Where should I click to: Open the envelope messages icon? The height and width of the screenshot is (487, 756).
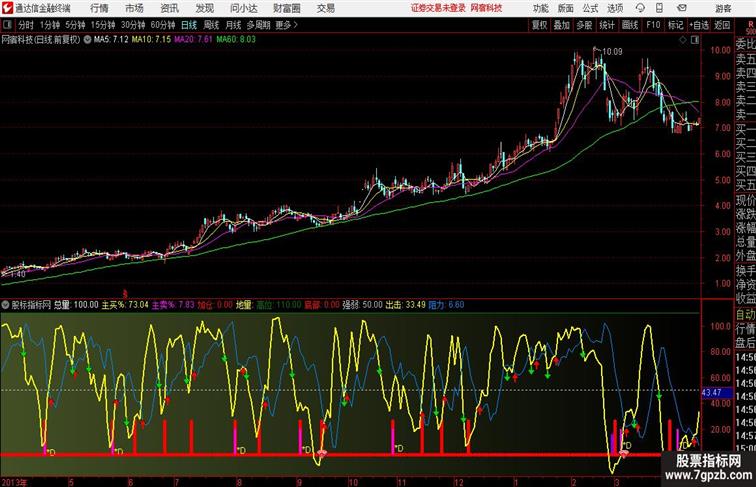pos(682,8)
